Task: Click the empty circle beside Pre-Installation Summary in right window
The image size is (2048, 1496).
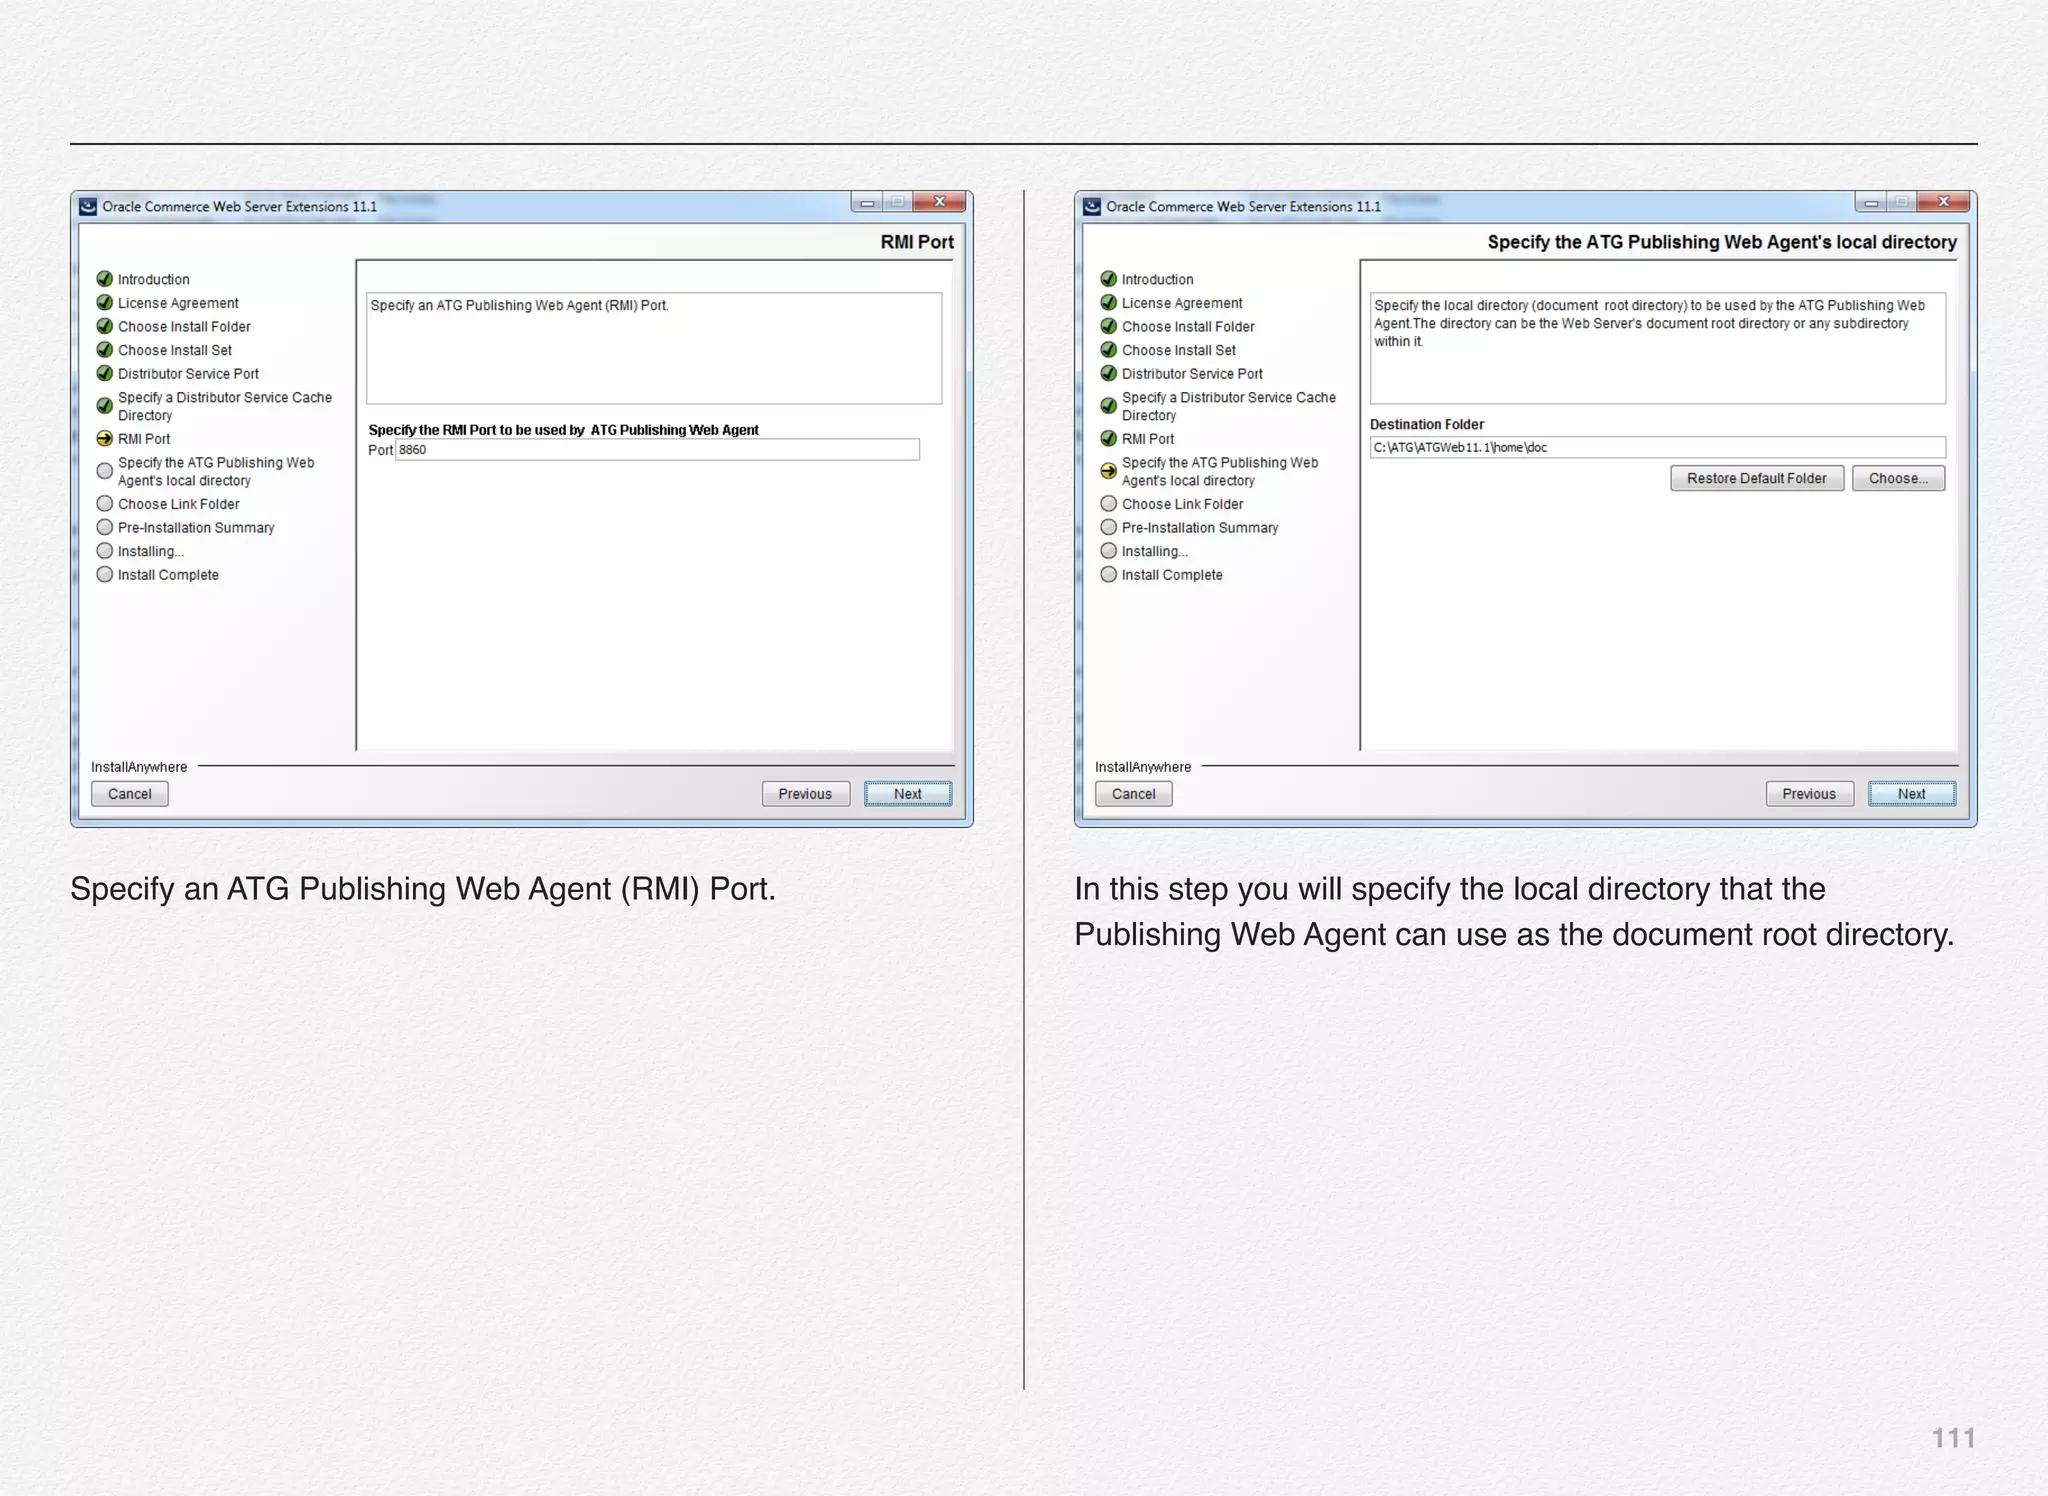Action: 1108,527
